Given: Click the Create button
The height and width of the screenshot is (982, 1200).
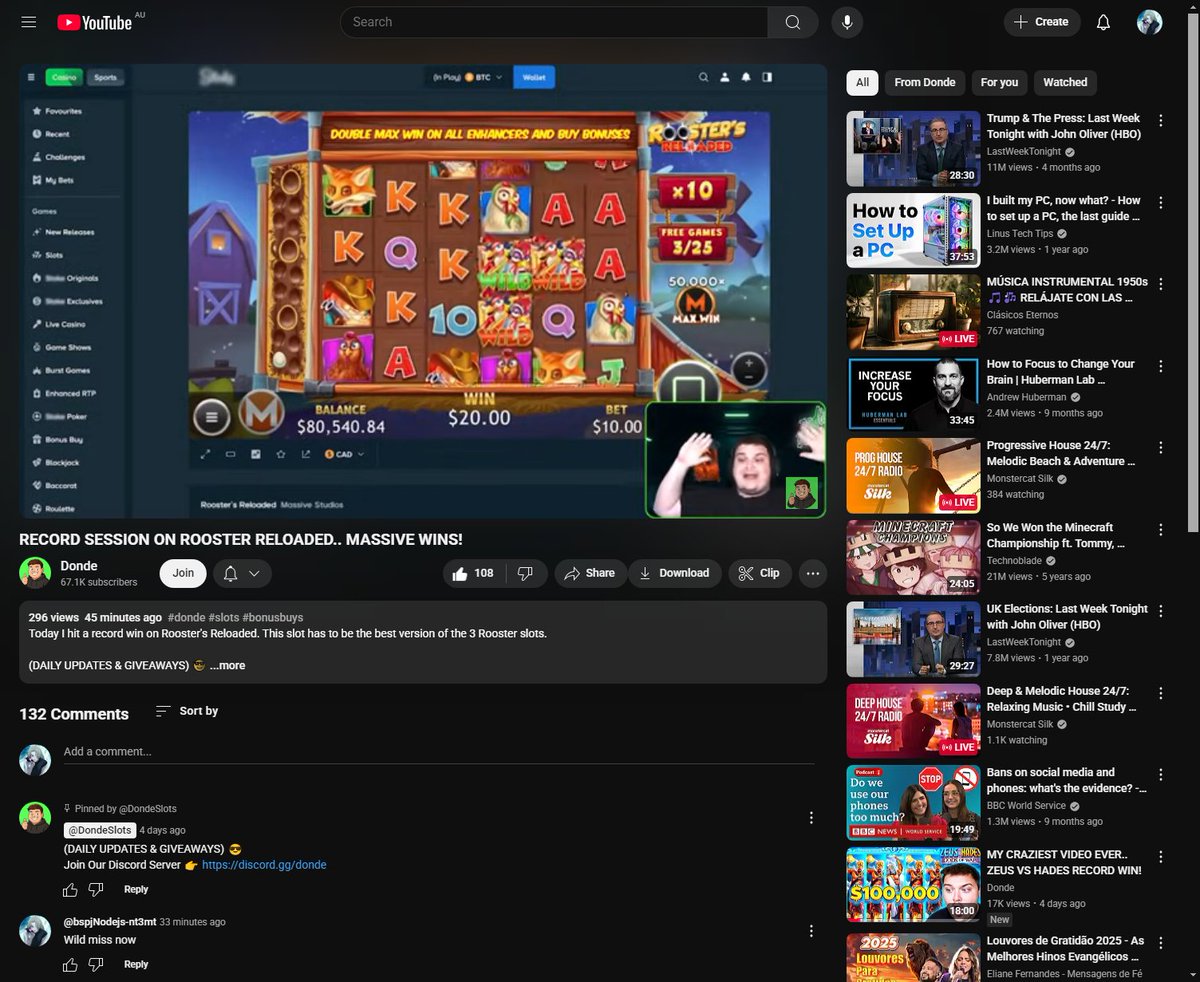Looking at the screenshot, I should 1042,22.
